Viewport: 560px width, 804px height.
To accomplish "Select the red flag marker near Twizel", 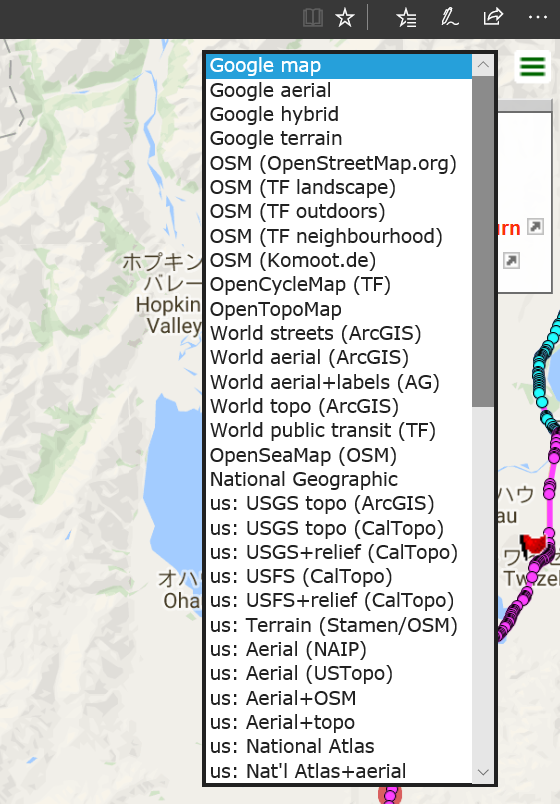I will click(x=533, y=544).
